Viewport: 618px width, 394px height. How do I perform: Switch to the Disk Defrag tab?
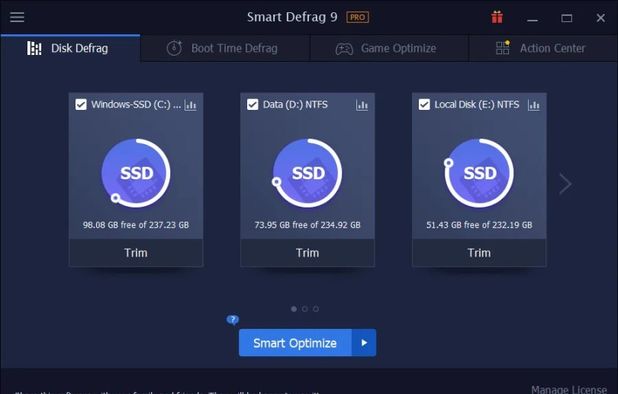70,48
